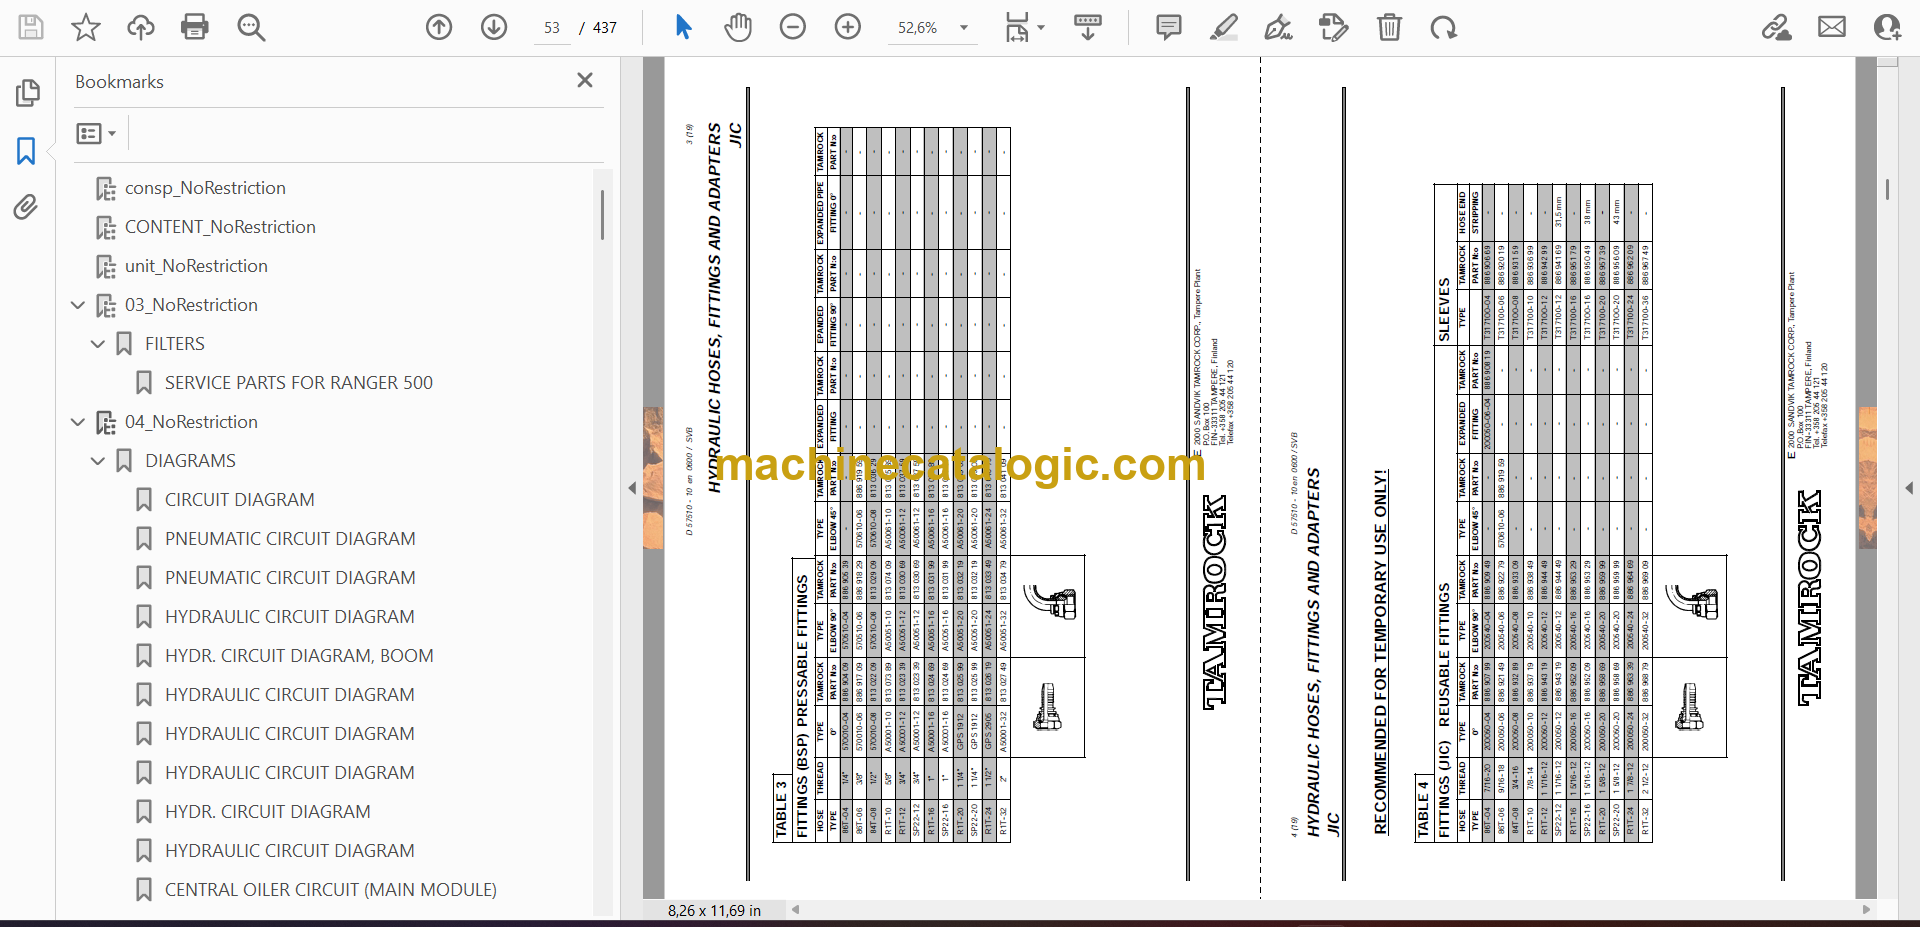The width and height of the screenshot is (1920, 927).
Task: Open the stamp tool
Action: (x=1333, y=27)
